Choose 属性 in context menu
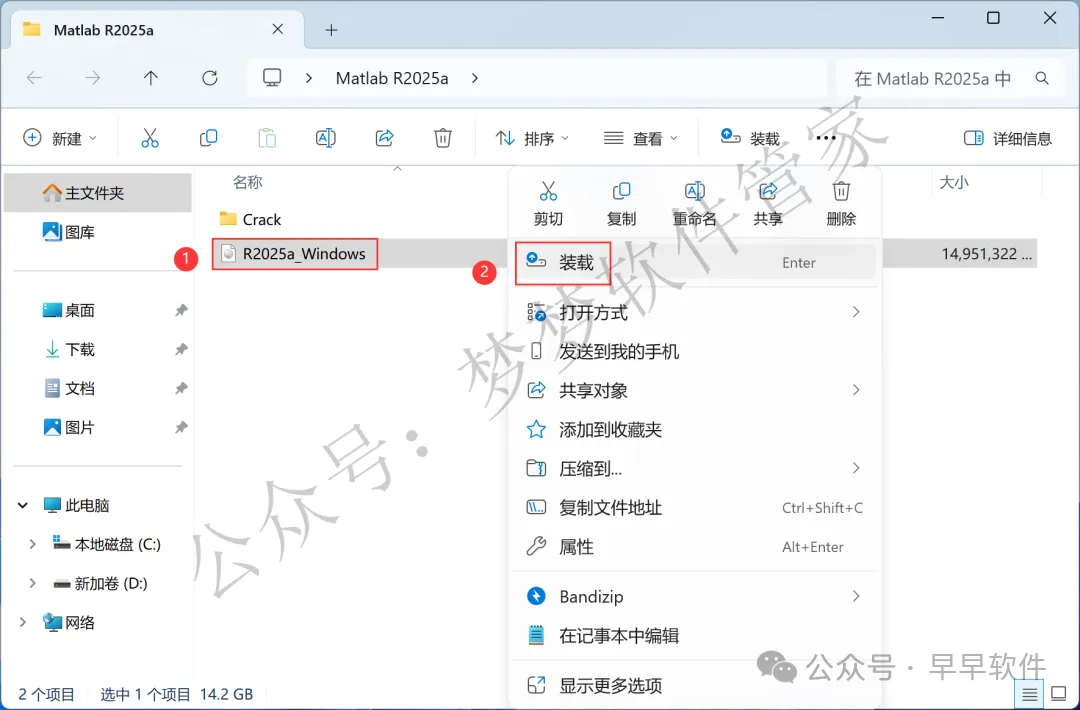The width and height of the screenshot is (1080, 710). click(696, 547)
